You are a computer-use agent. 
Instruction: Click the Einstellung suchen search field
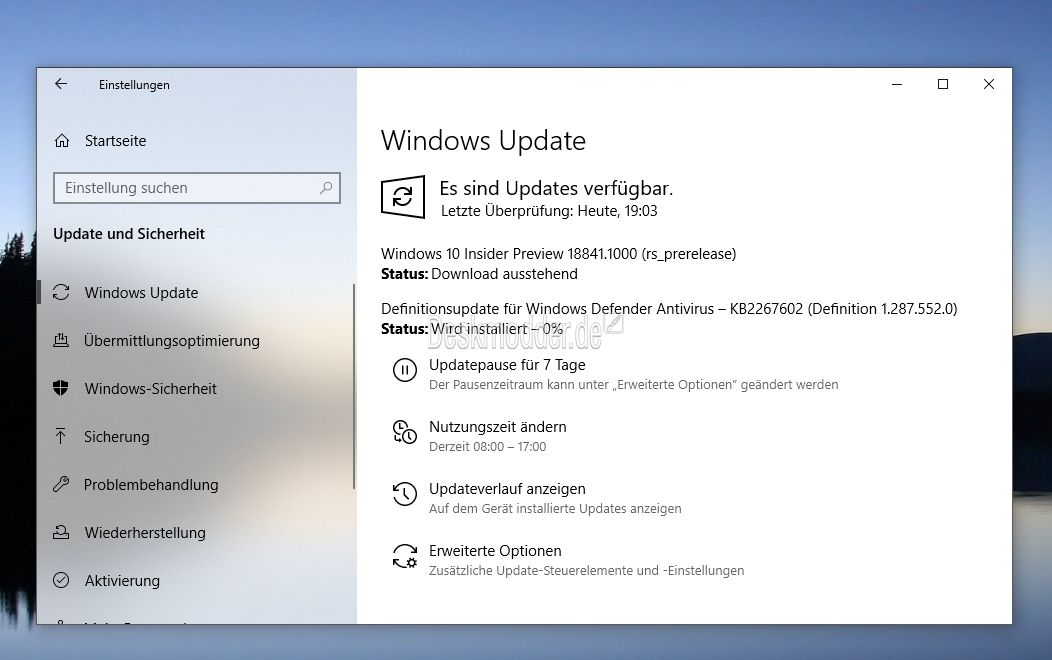point(197,188)
